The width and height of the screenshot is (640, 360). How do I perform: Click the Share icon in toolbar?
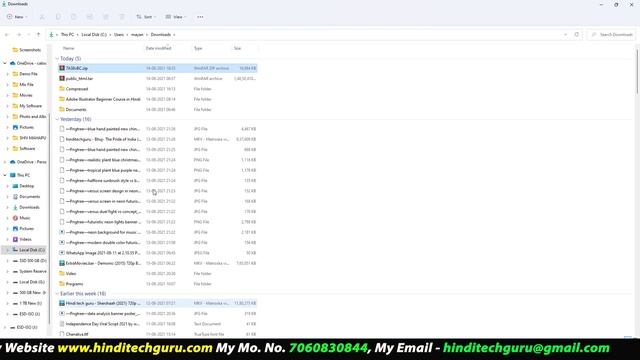pyautogui.click(x=106, y=17)
